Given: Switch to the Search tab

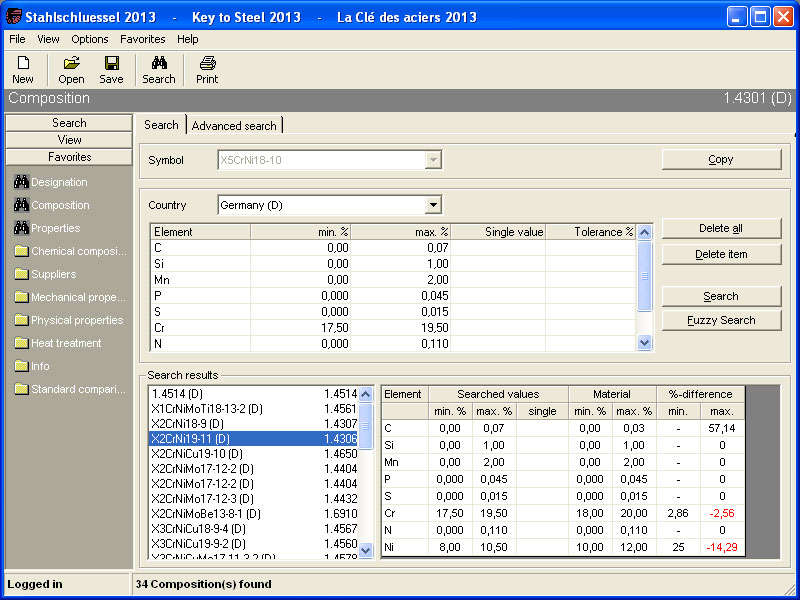Looking at the screenshot, I should 161,124.
